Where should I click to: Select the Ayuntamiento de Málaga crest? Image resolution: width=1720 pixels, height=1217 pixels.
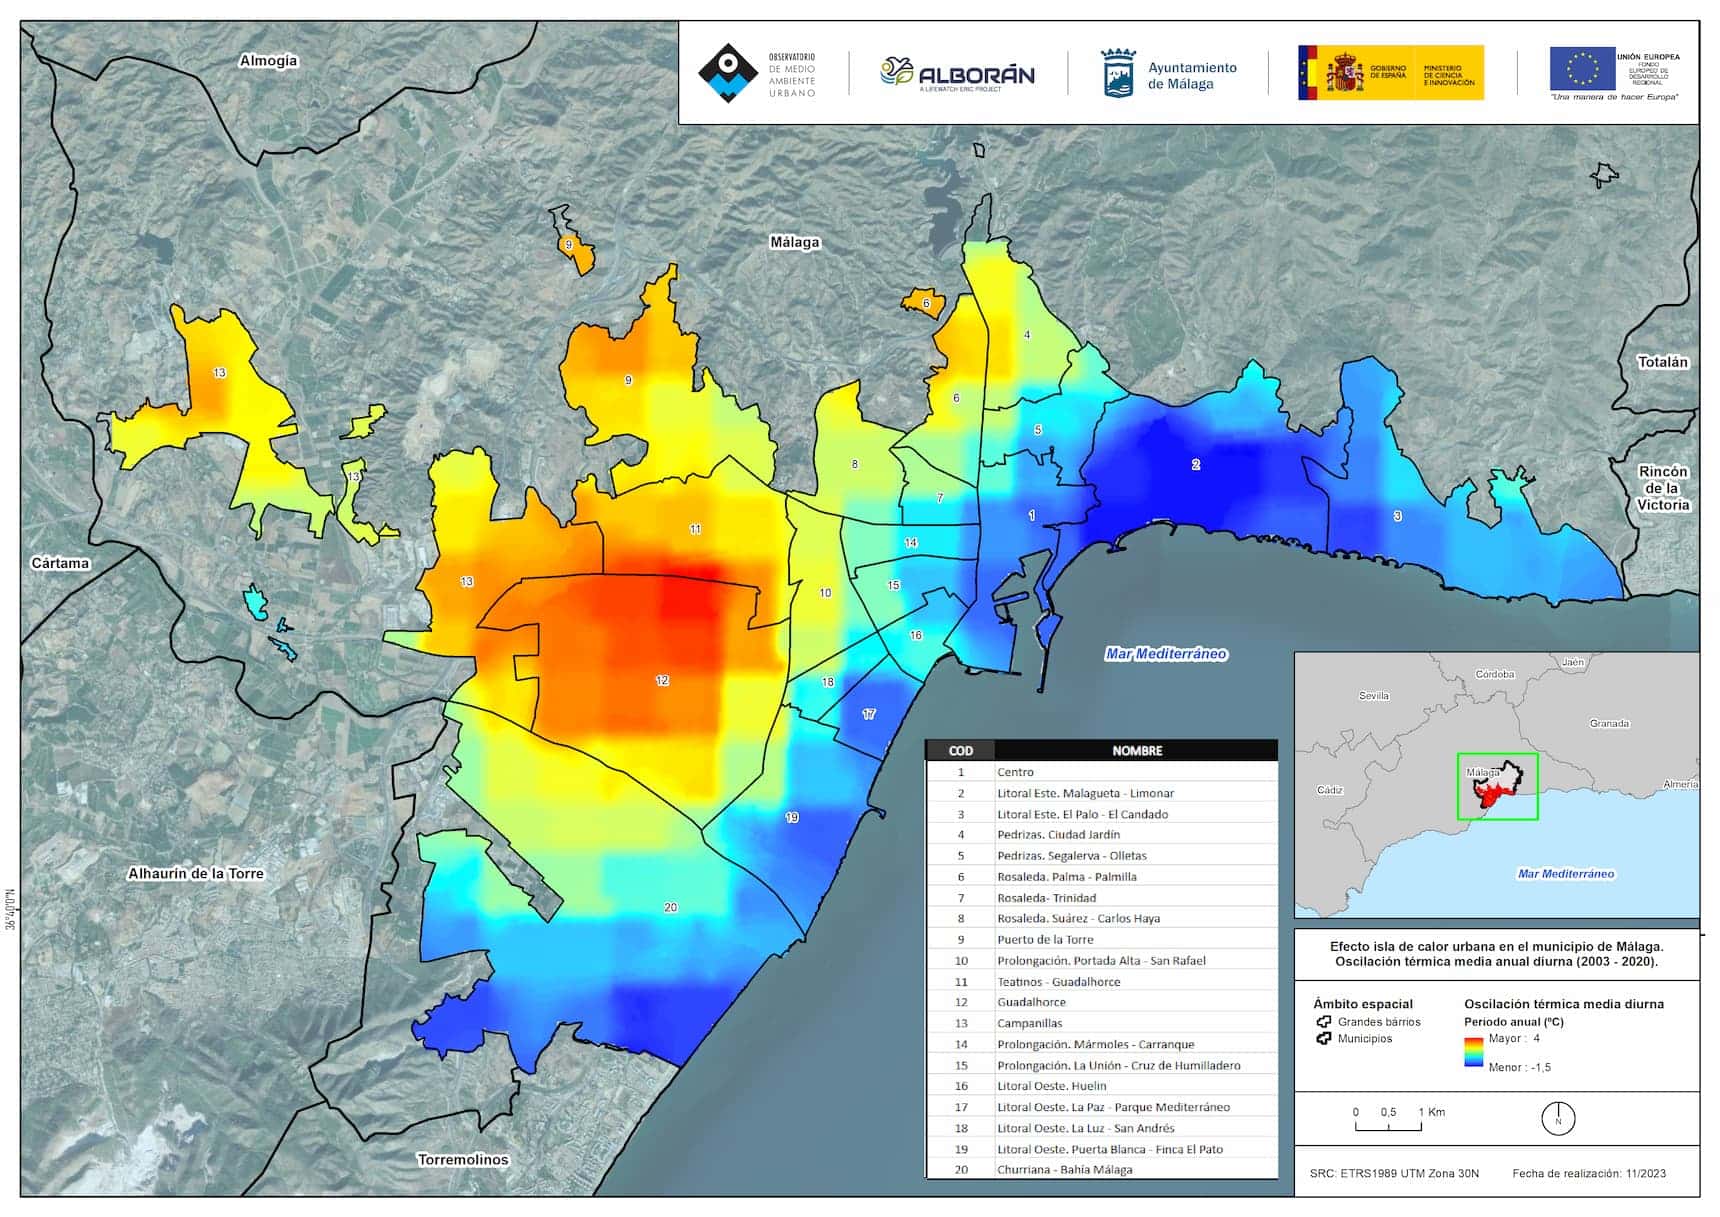pos(1118,74)
